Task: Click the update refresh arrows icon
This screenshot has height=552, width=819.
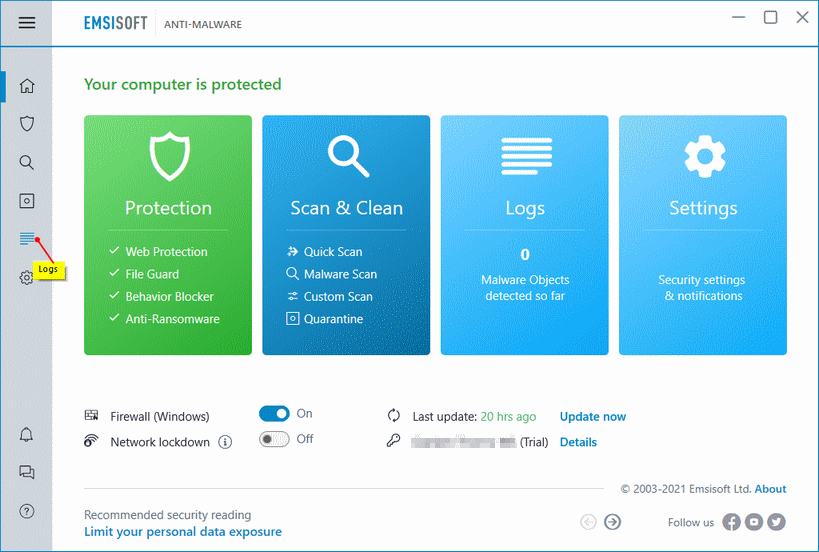Action: point(394,416)
